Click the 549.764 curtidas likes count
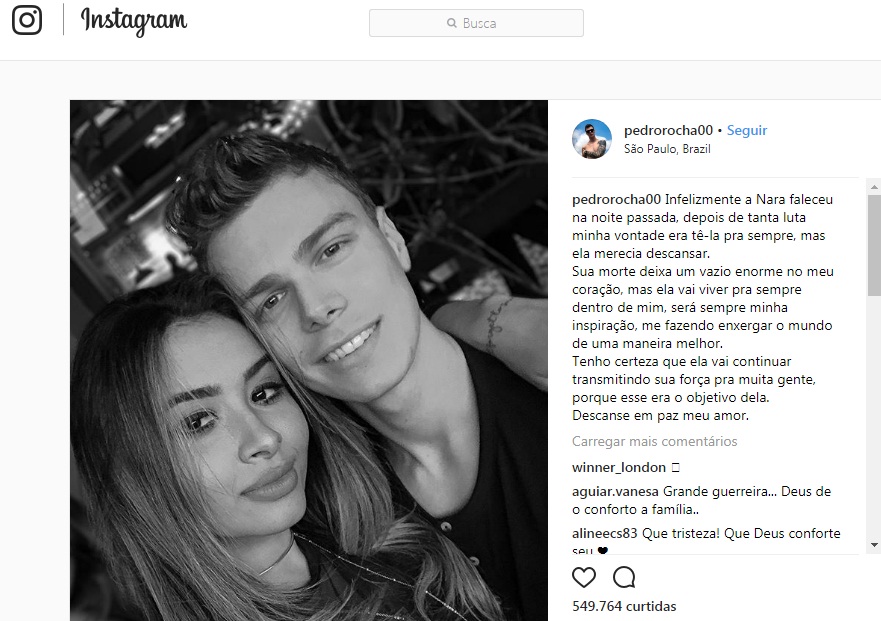The height and width of the screenshot is (621, 881). pos(624,606)
